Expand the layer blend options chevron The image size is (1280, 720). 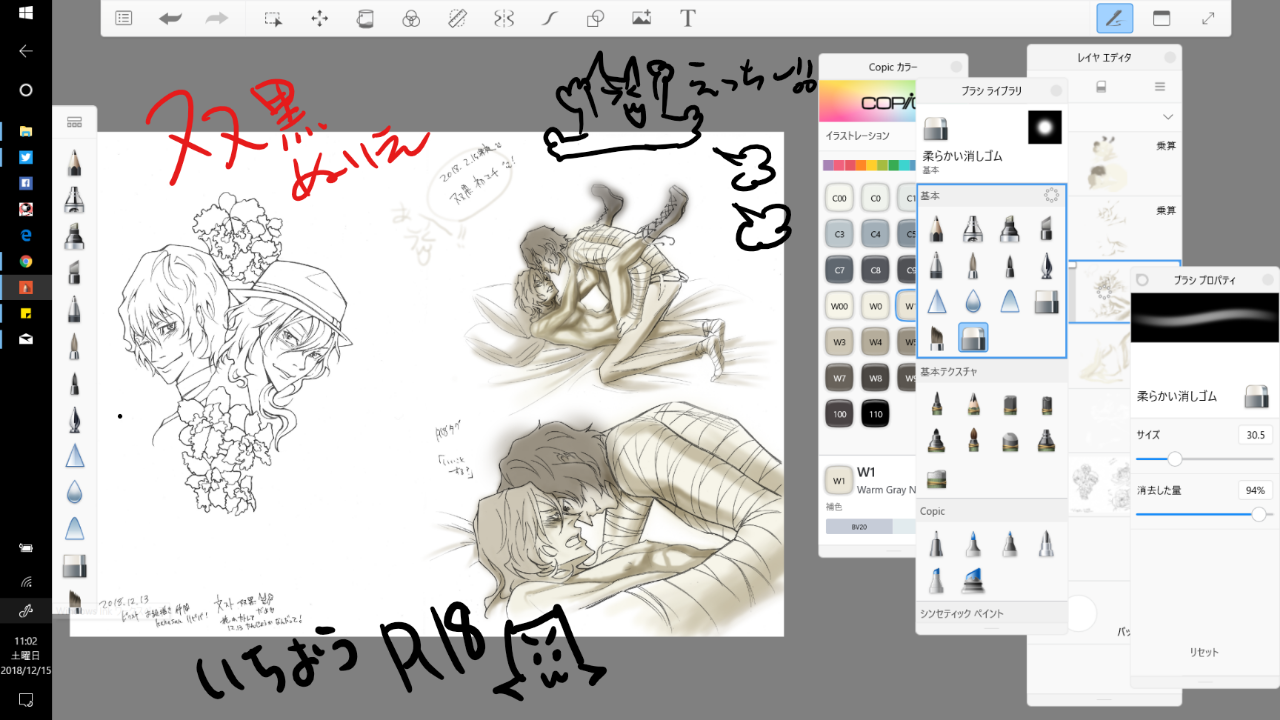click(x=1168, y=117)
